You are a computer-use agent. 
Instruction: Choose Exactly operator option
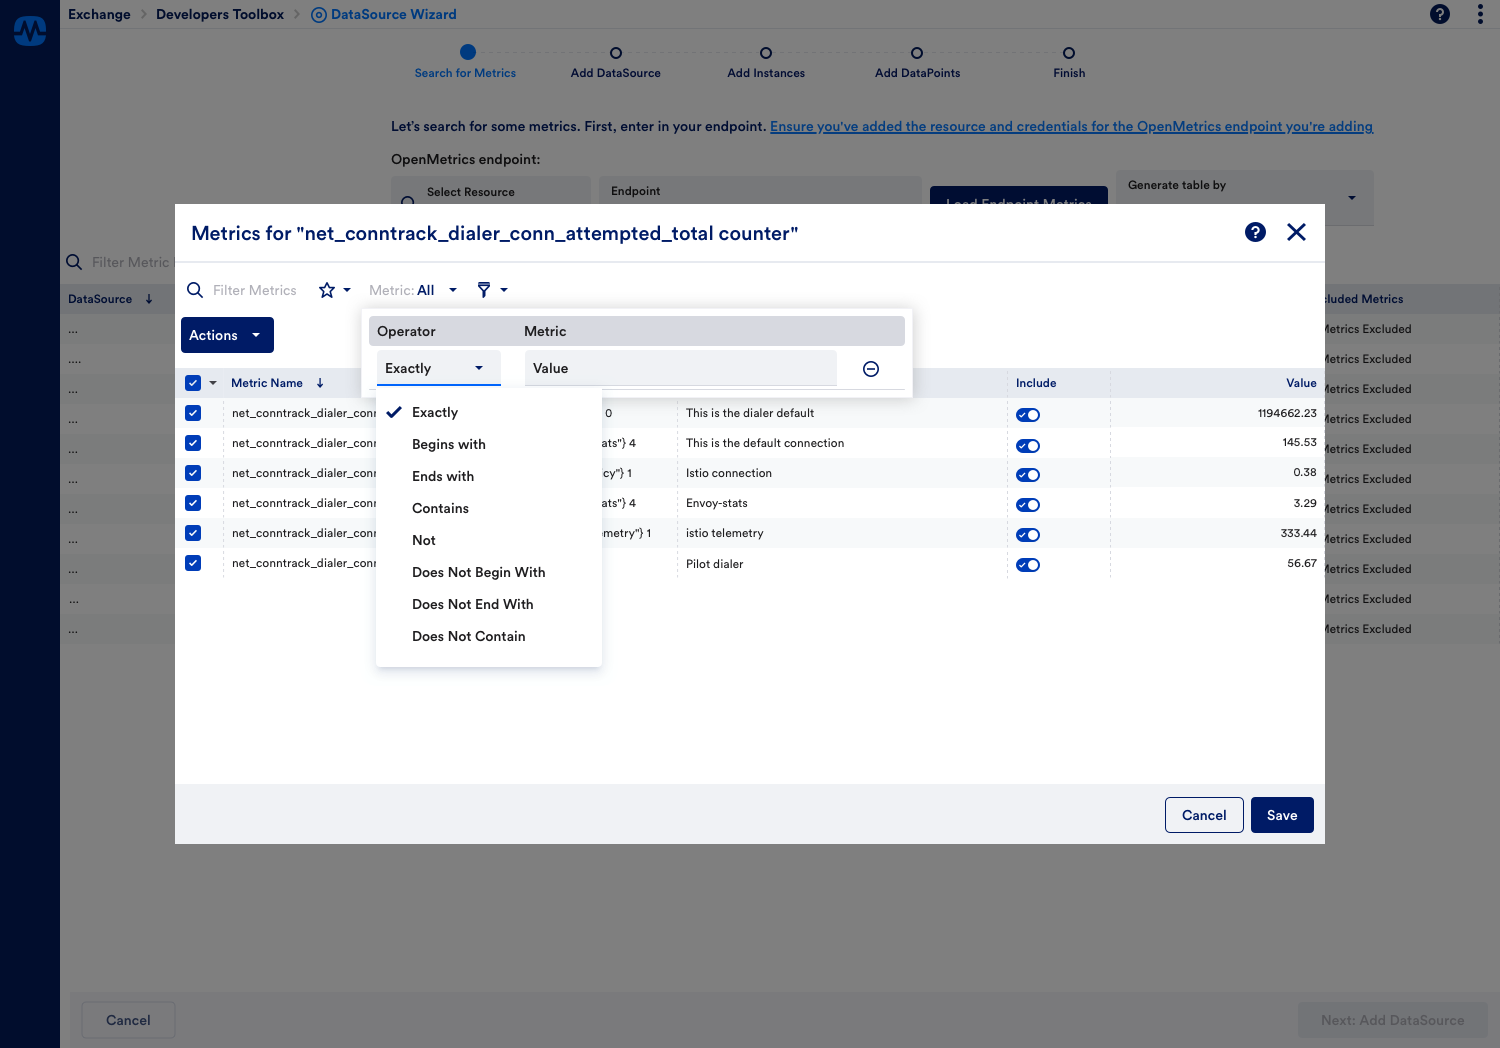(489, 412)
